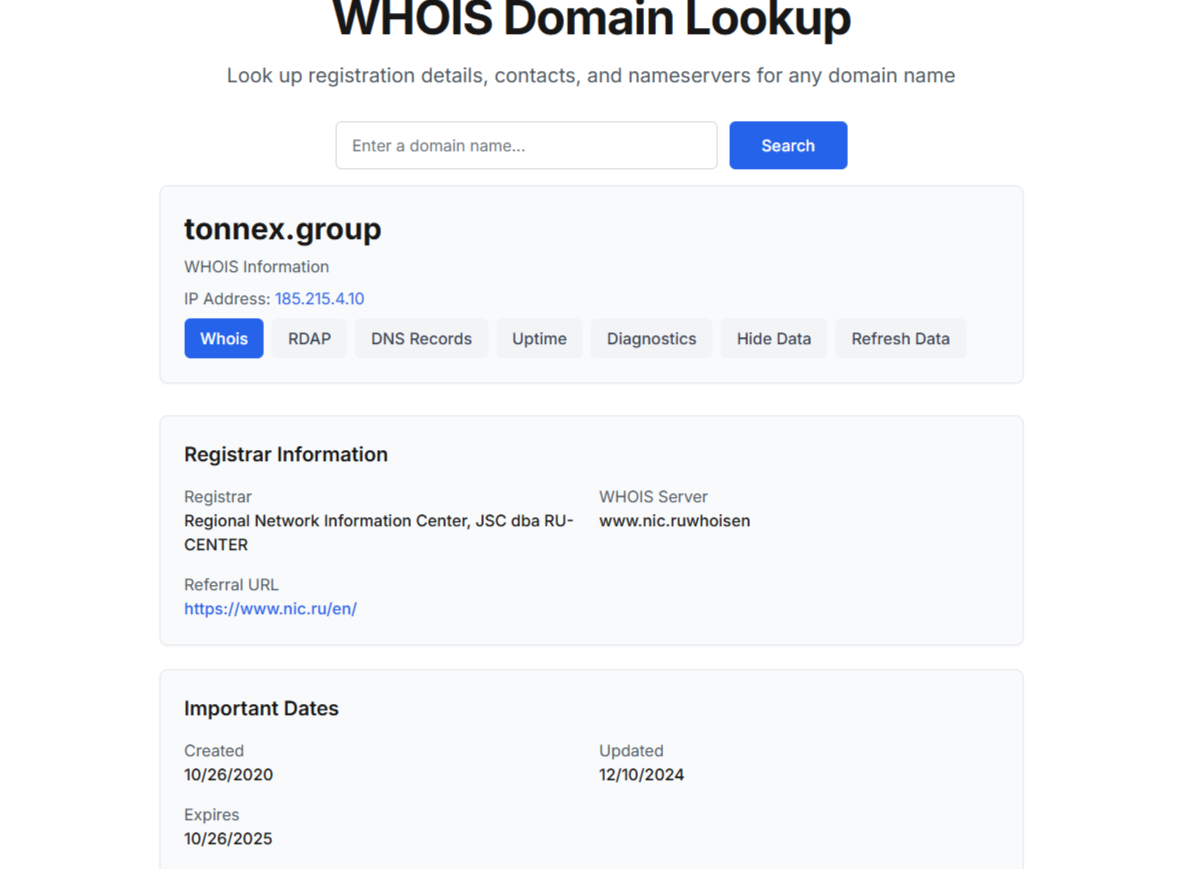Click the Updated date 12/10/2024
The width and height of the screenshot is (1180, 869).
coord(641,774)
